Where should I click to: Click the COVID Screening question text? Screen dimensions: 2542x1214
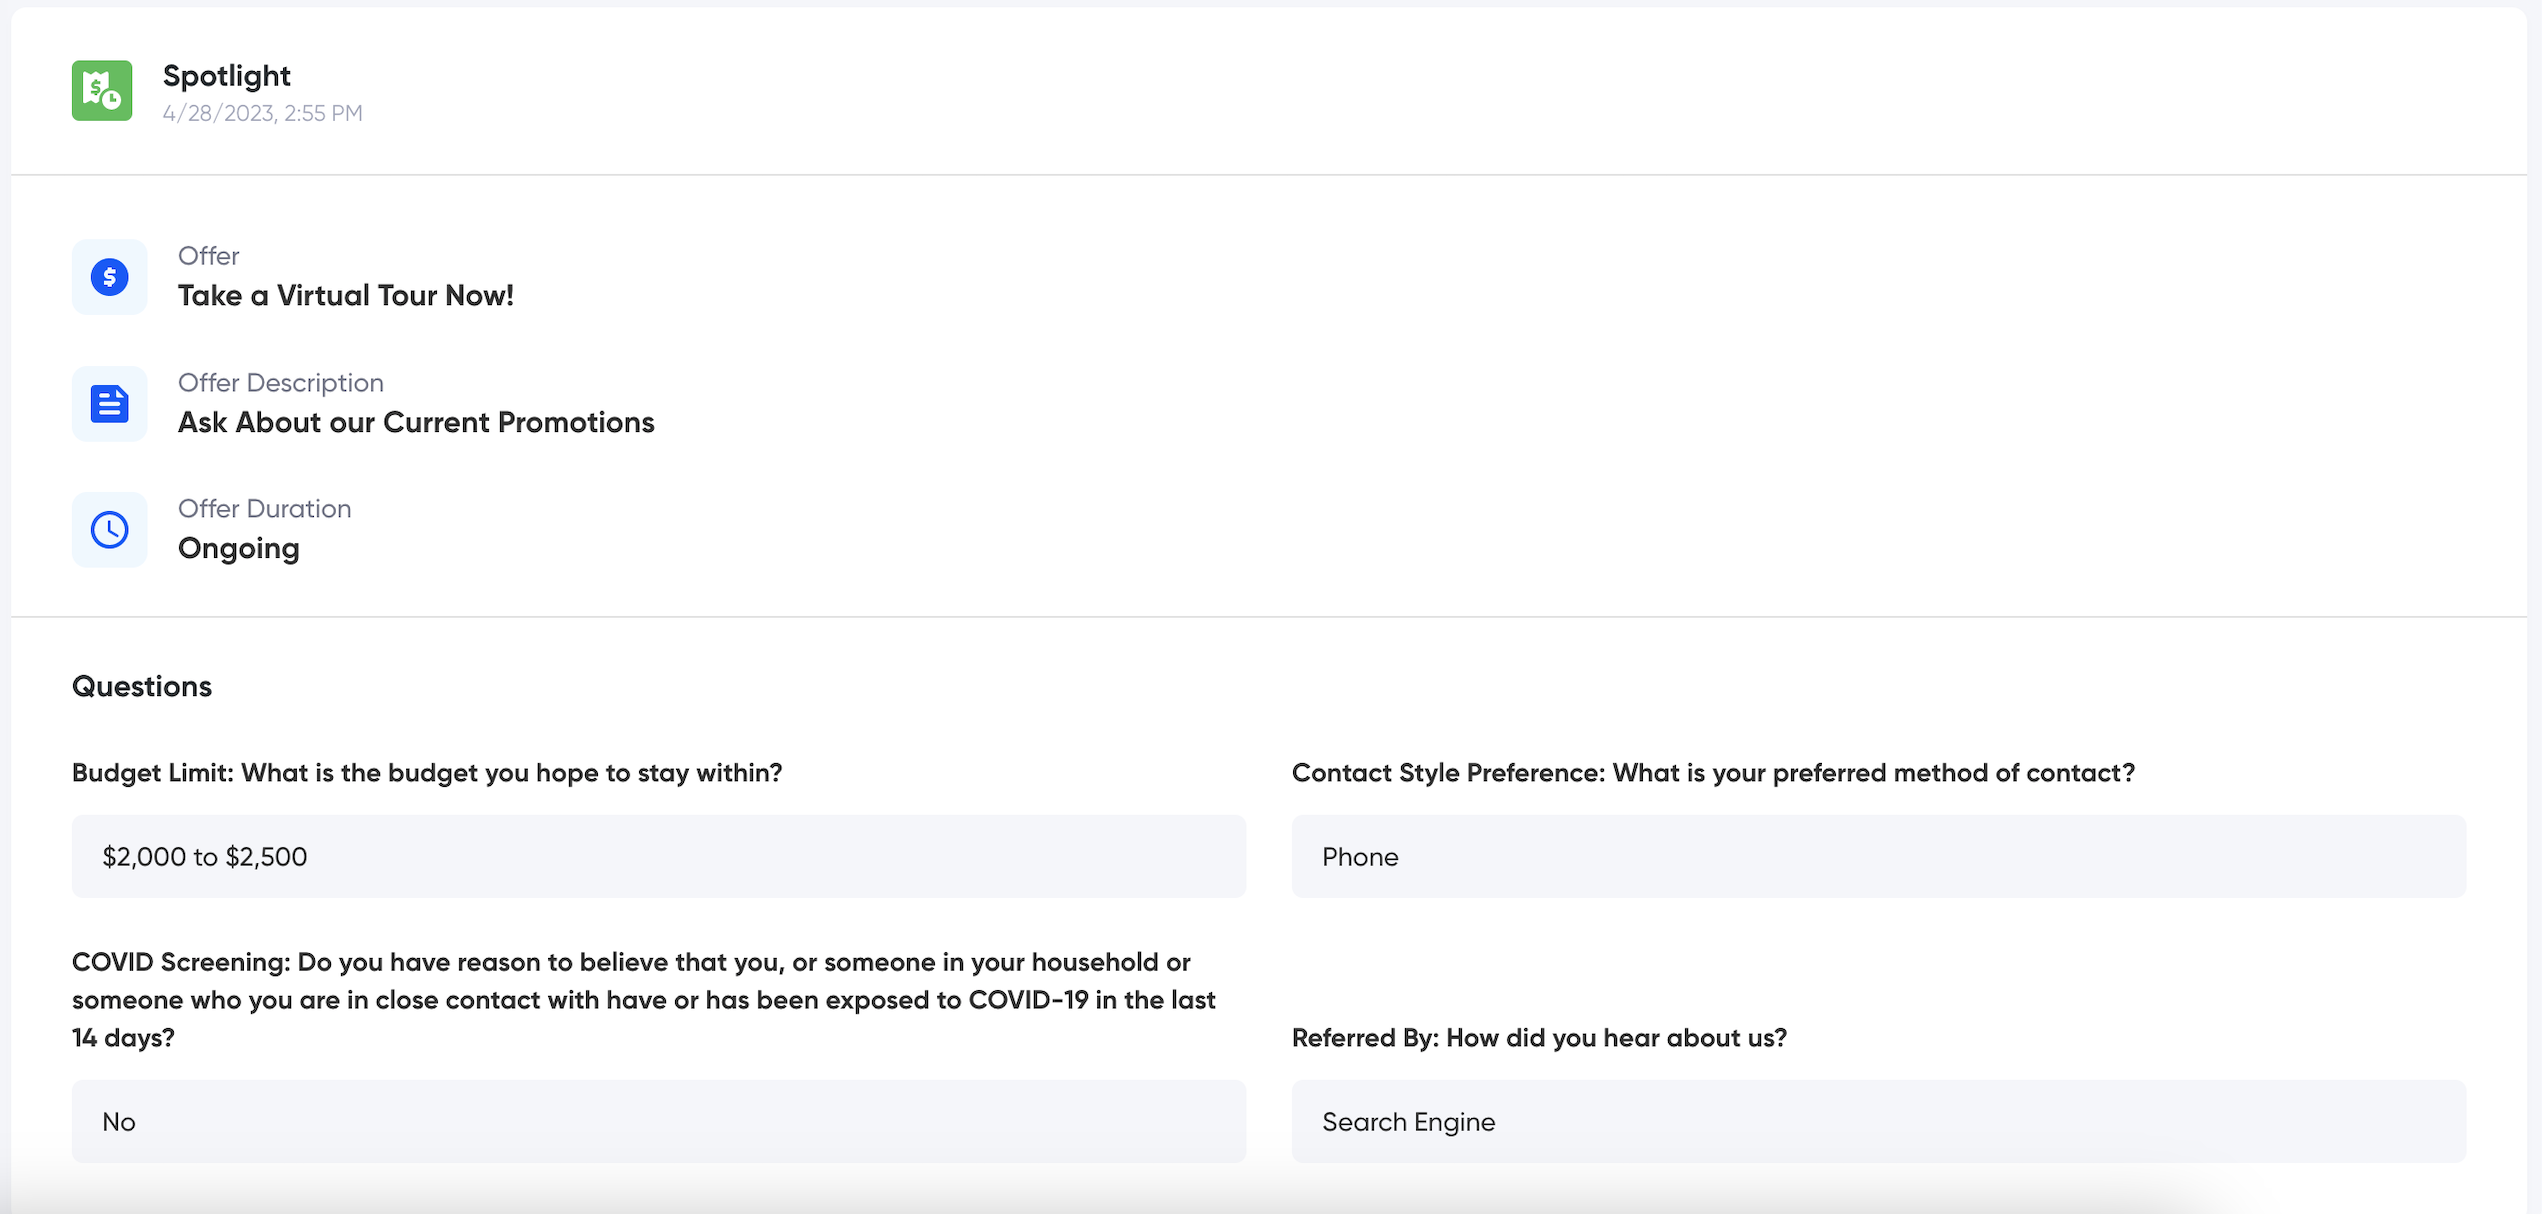tap(644, 1000)
